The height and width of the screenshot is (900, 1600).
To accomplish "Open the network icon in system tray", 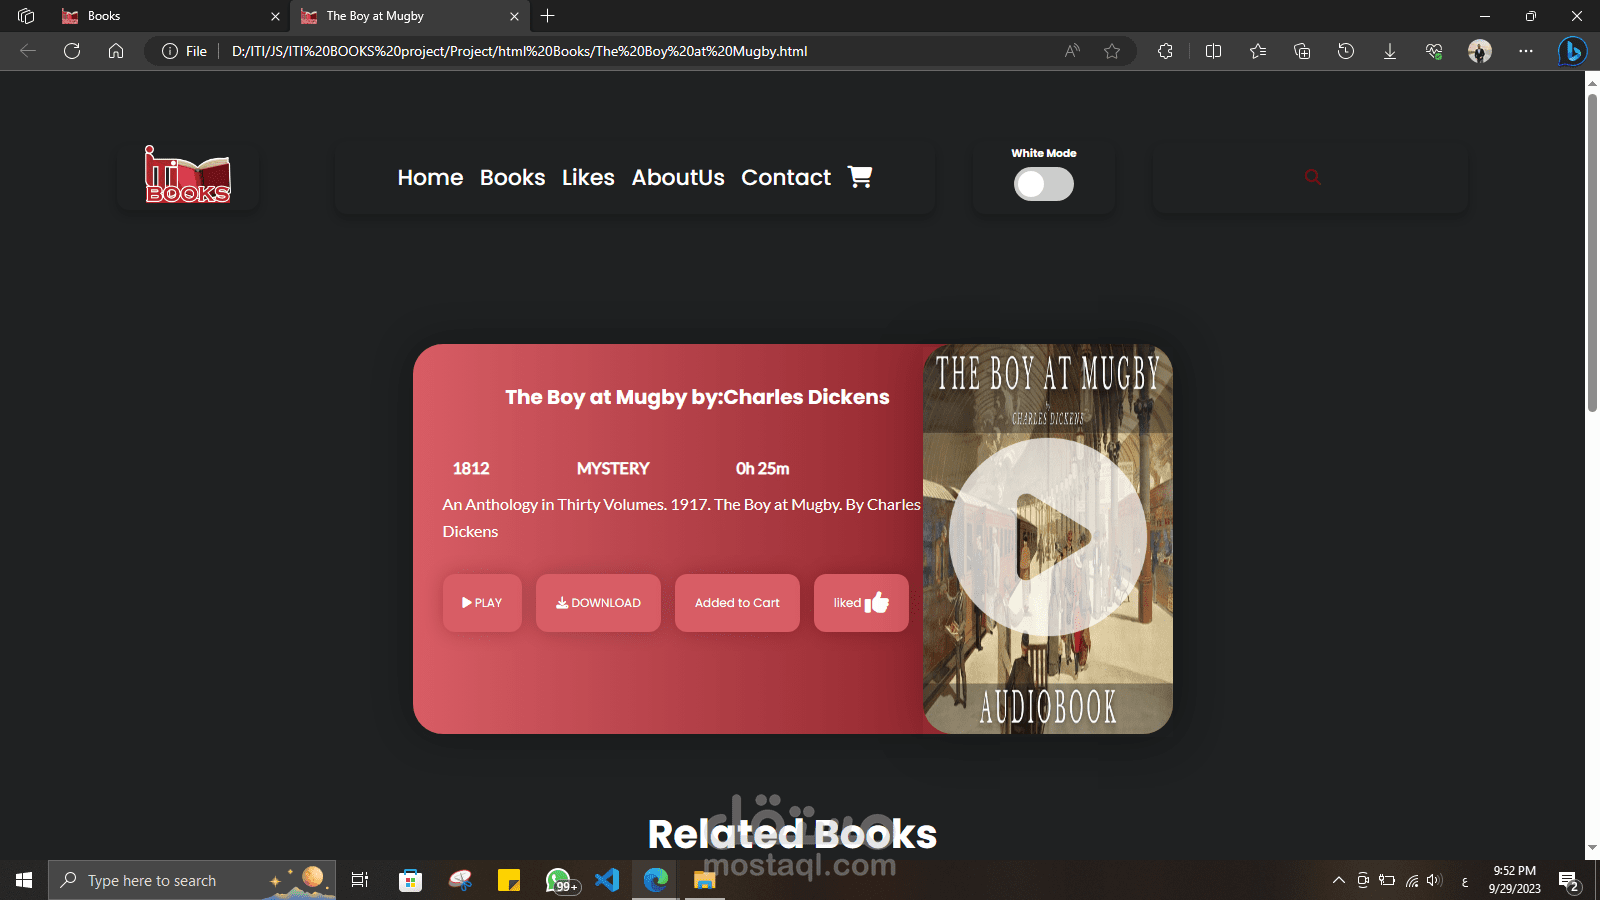I will pos(1412,880).
